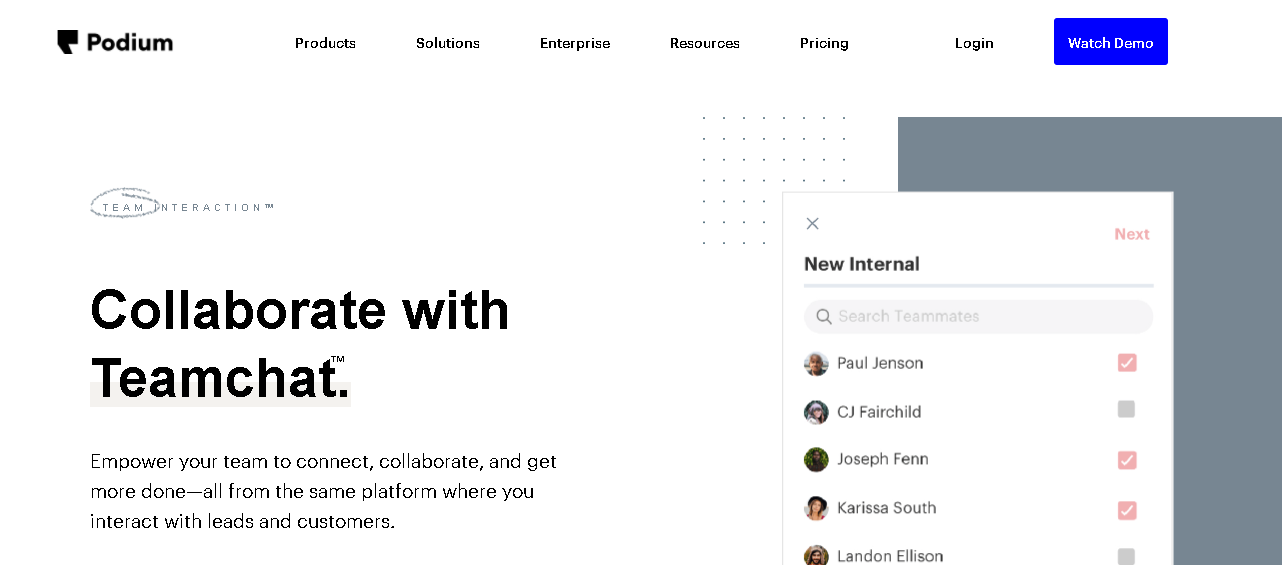Go to the Enterprise page
This screenshot has width=1282, height=565.
point(575,43)
